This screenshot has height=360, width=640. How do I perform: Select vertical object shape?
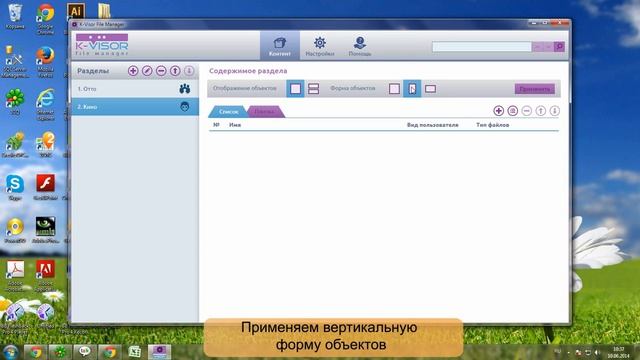click(412, 89)
